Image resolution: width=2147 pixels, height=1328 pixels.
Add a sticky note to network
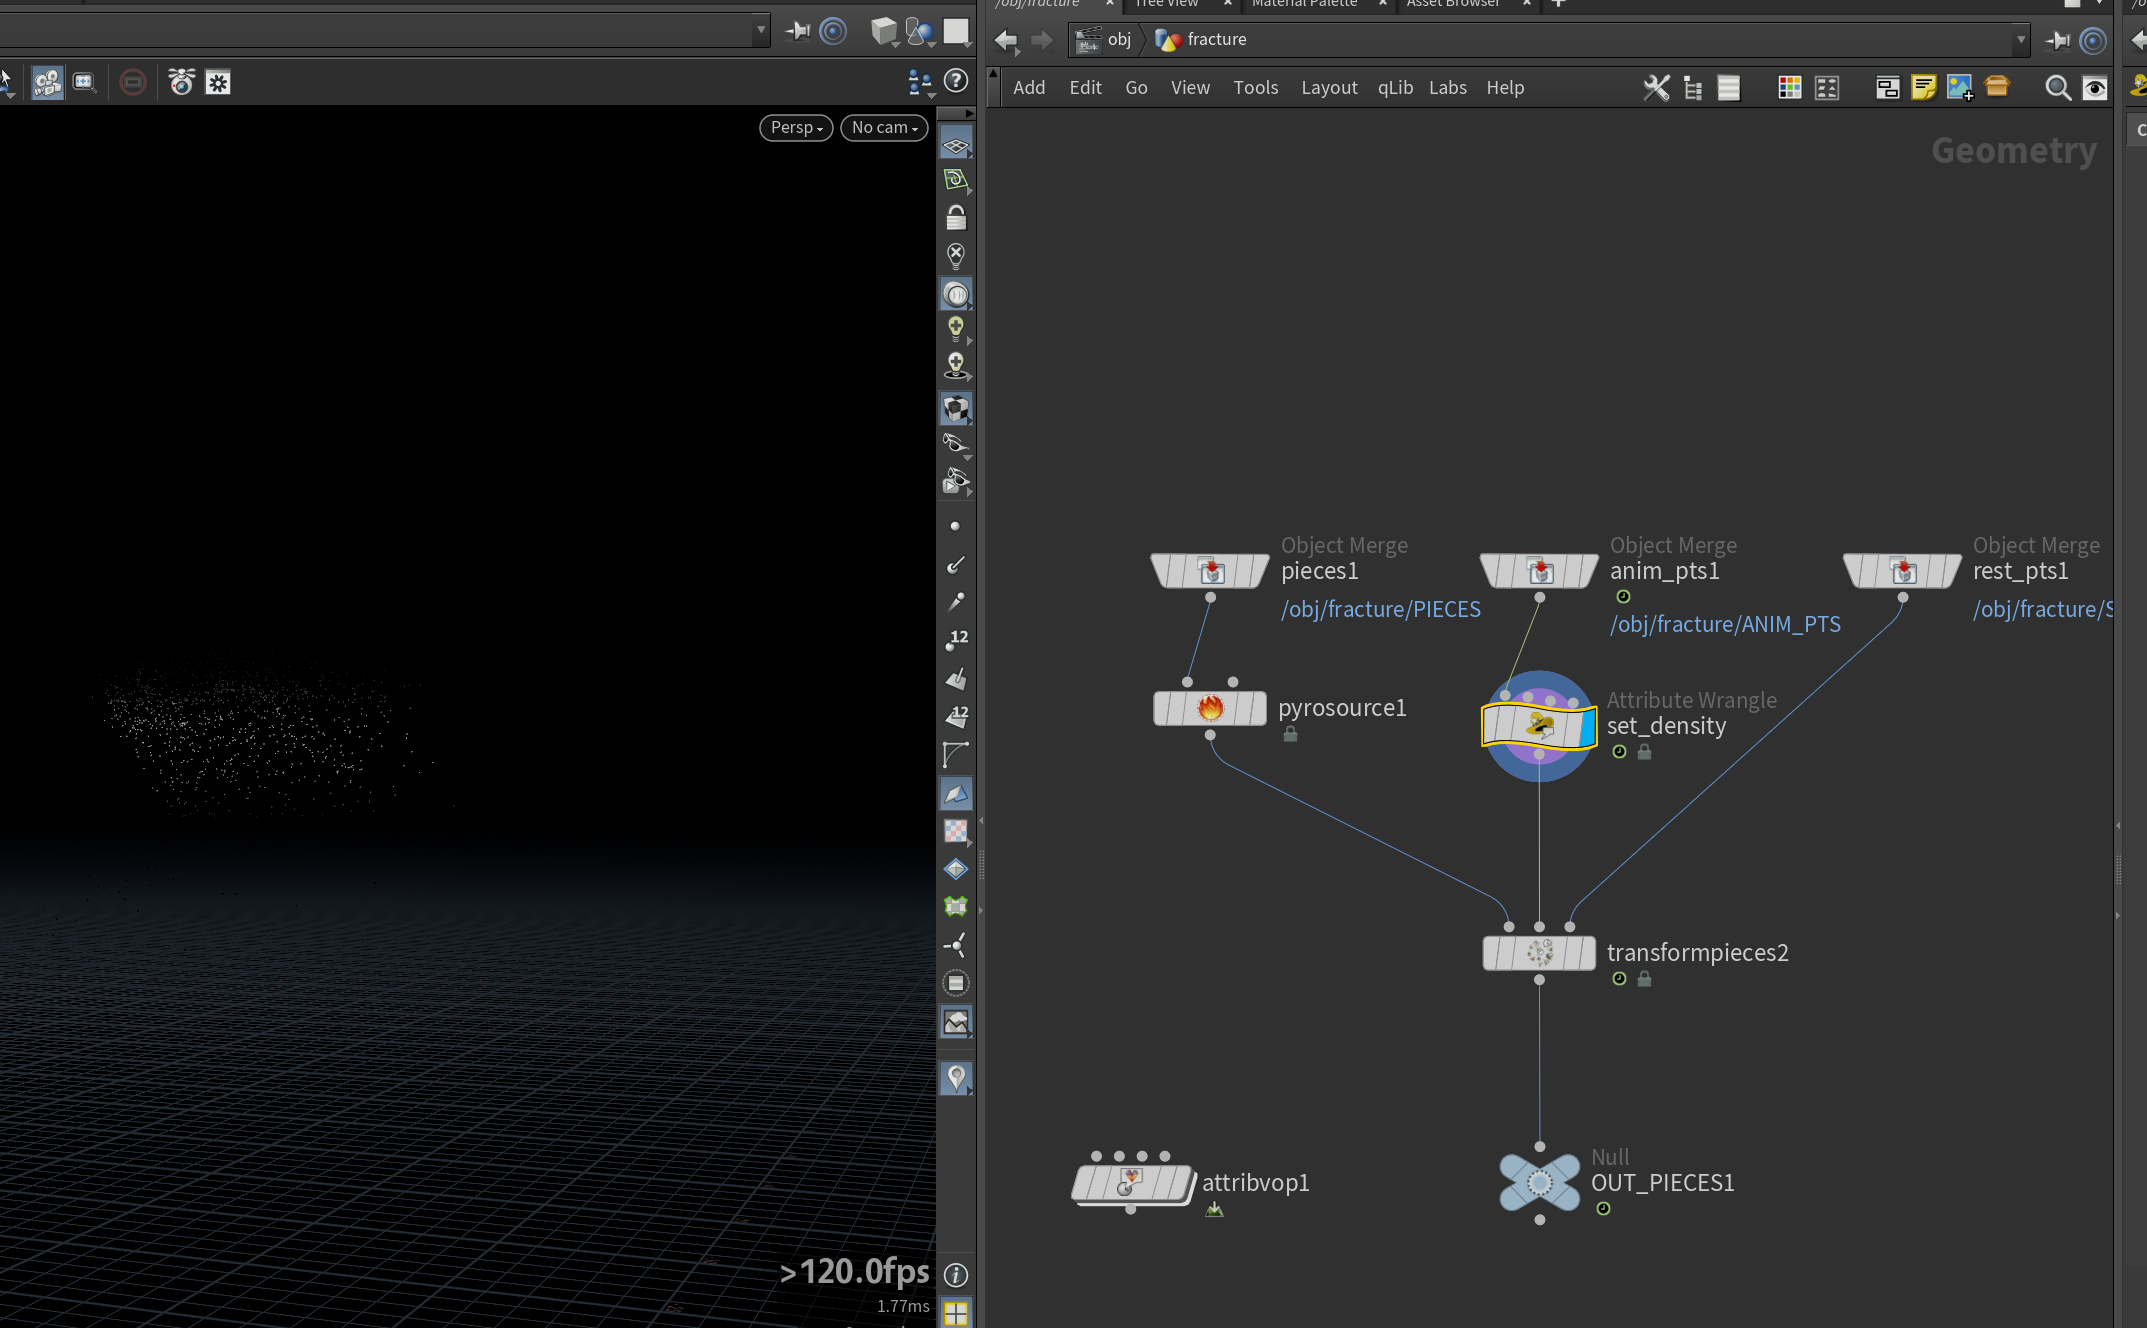(x=1924, y=88)
